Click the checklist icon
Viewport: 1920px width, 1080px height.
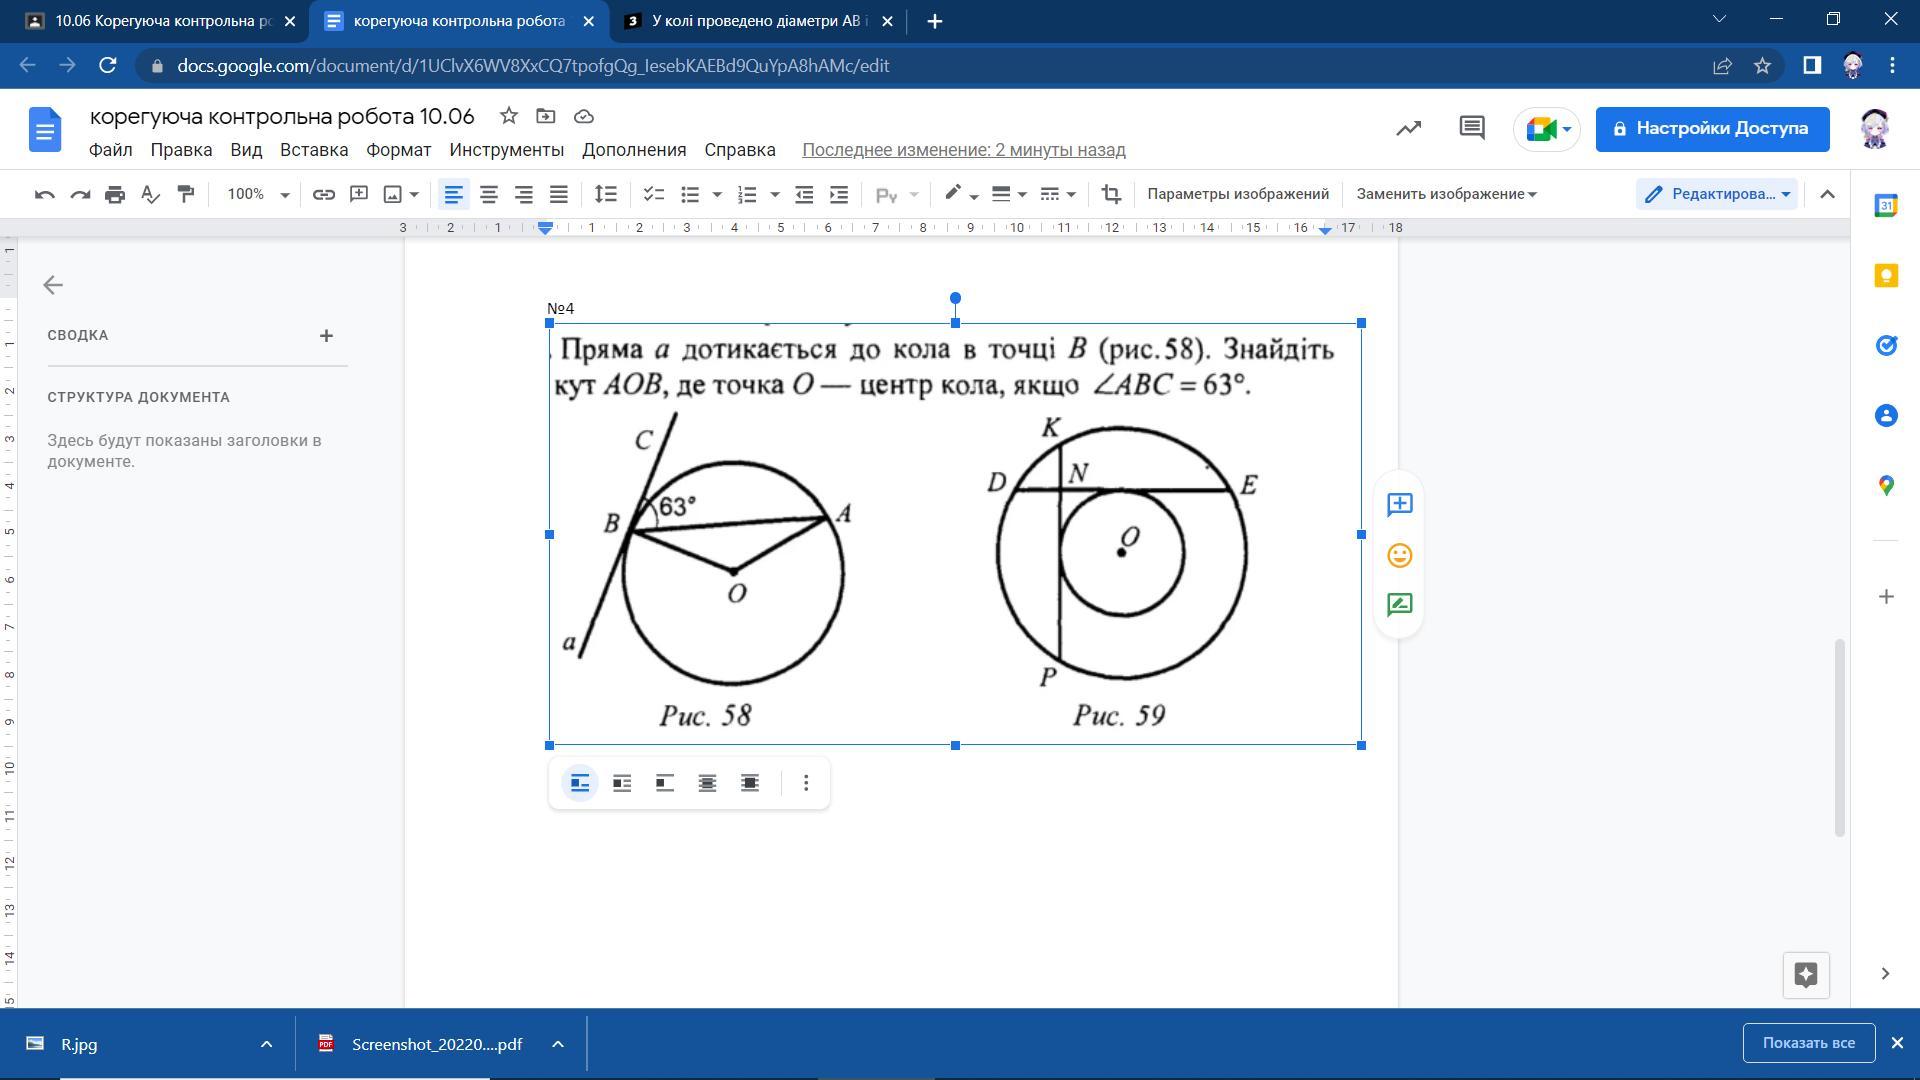[x=653, y=194]
